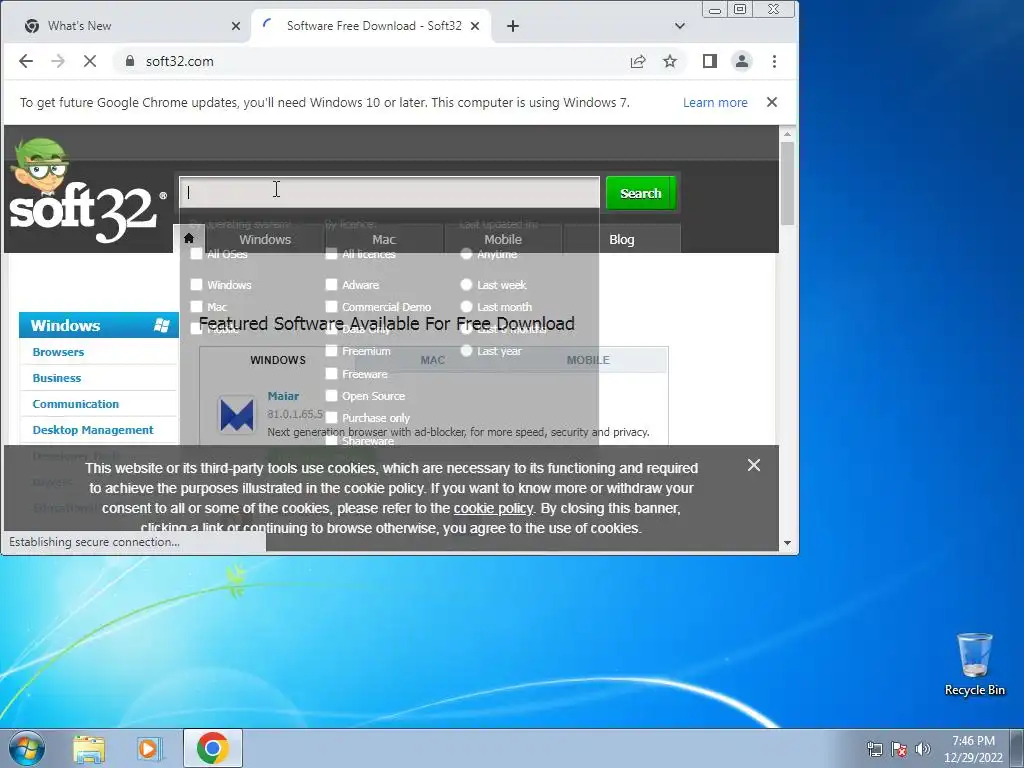Click inside the Soft32 search field
1024x768 pixels.
[x=389, y=192]
